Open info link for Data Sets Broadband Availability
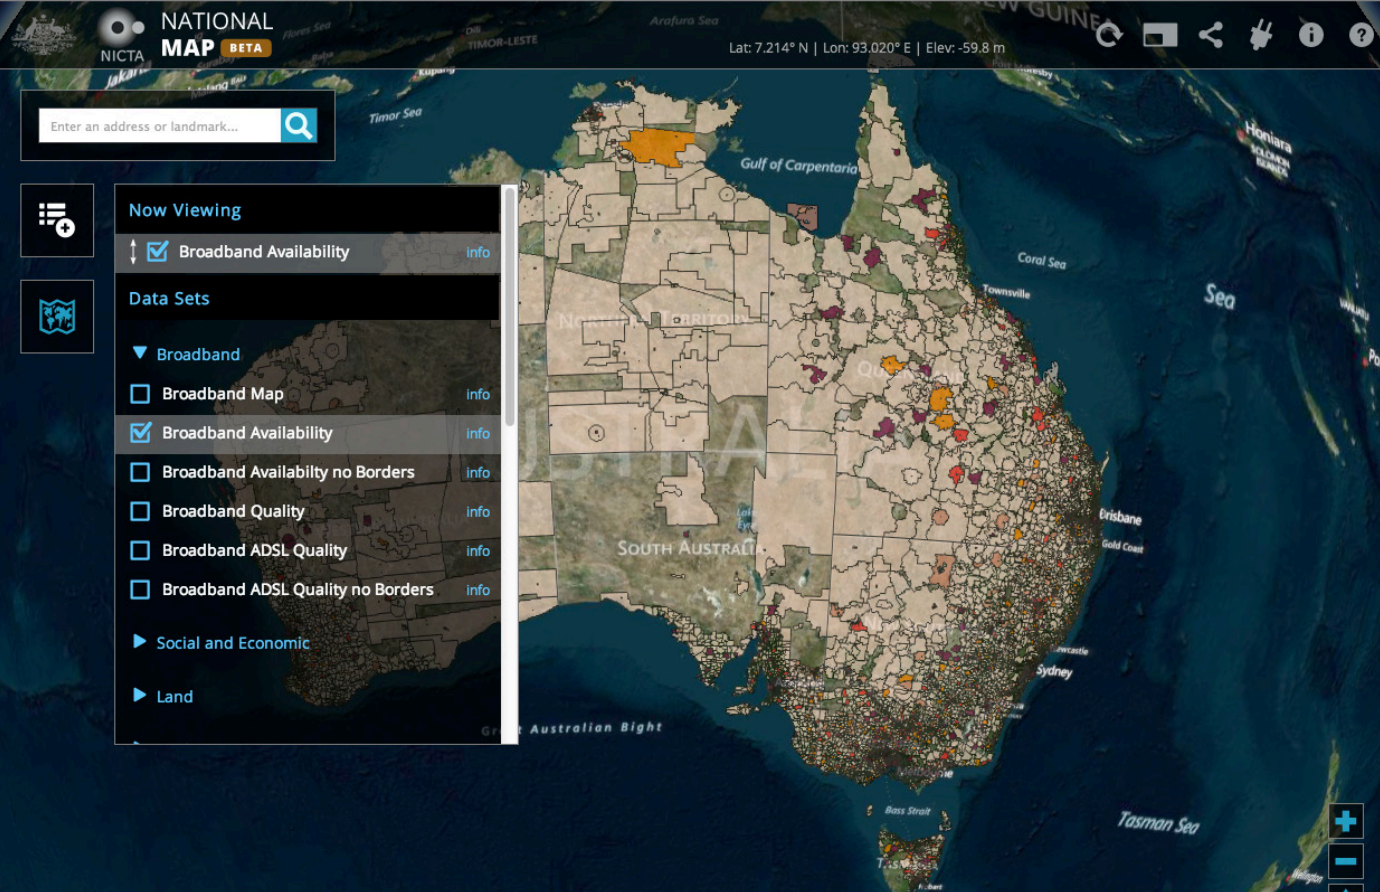1380x892 pixels. [x=478, y=433]
